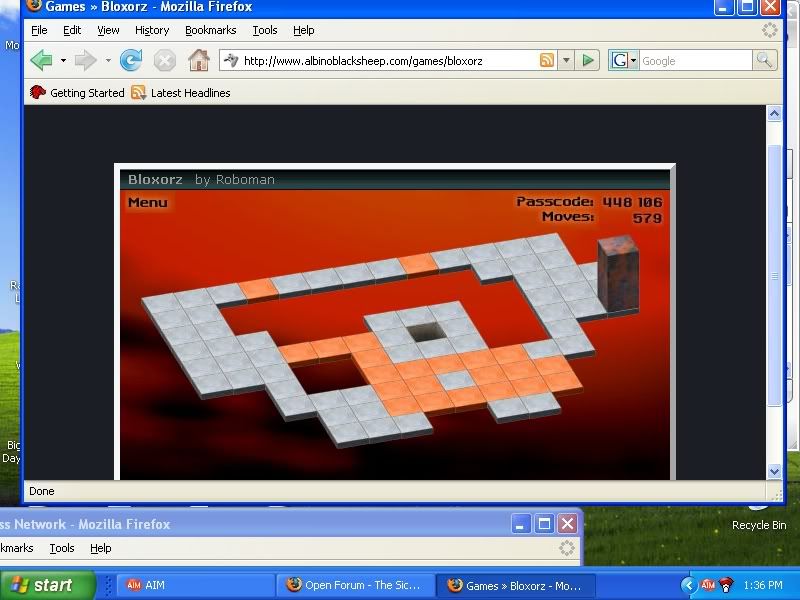Open the Latest Headlines feed bookmark
The image size is (800, 600).
click(x=181, y=93)
